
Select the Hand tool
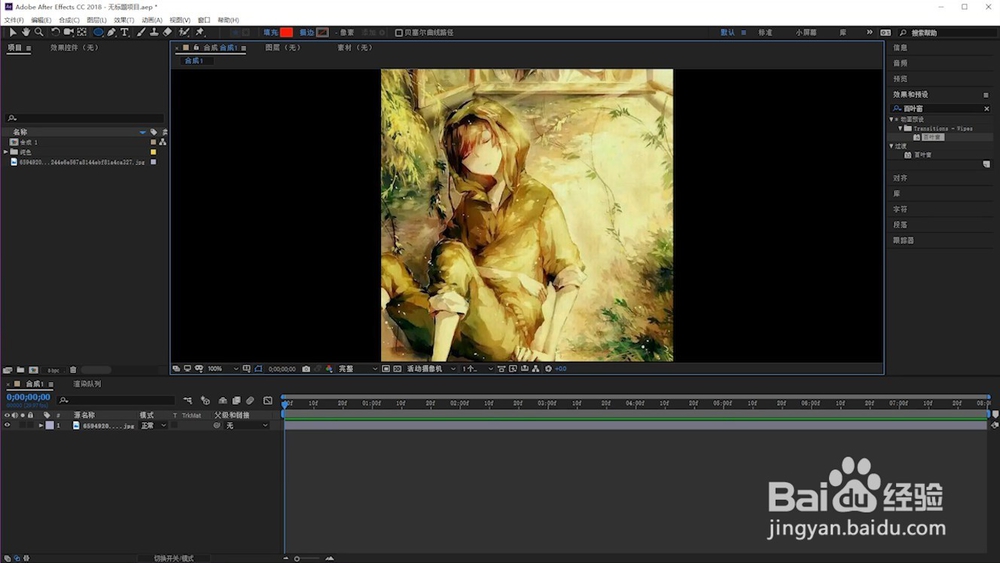click(x=26, y=32)
